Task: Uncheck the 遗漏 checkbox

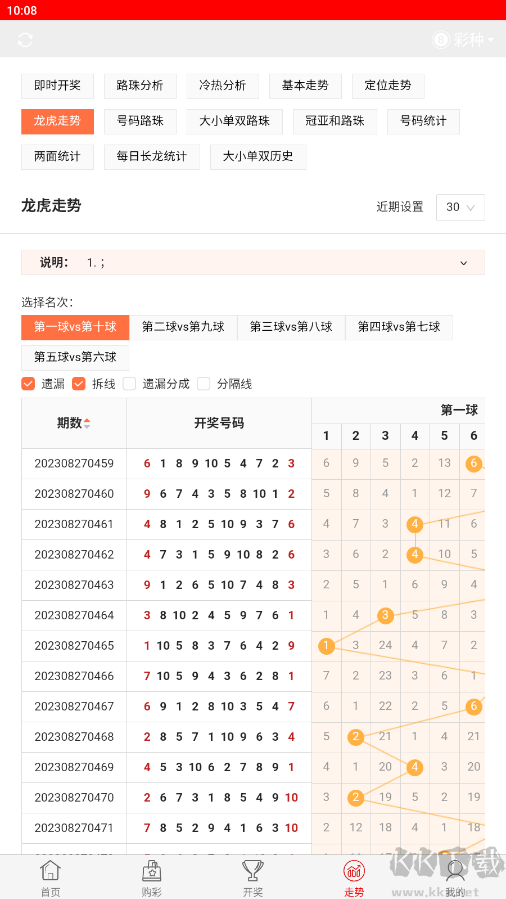Action: tap(28, 384)
